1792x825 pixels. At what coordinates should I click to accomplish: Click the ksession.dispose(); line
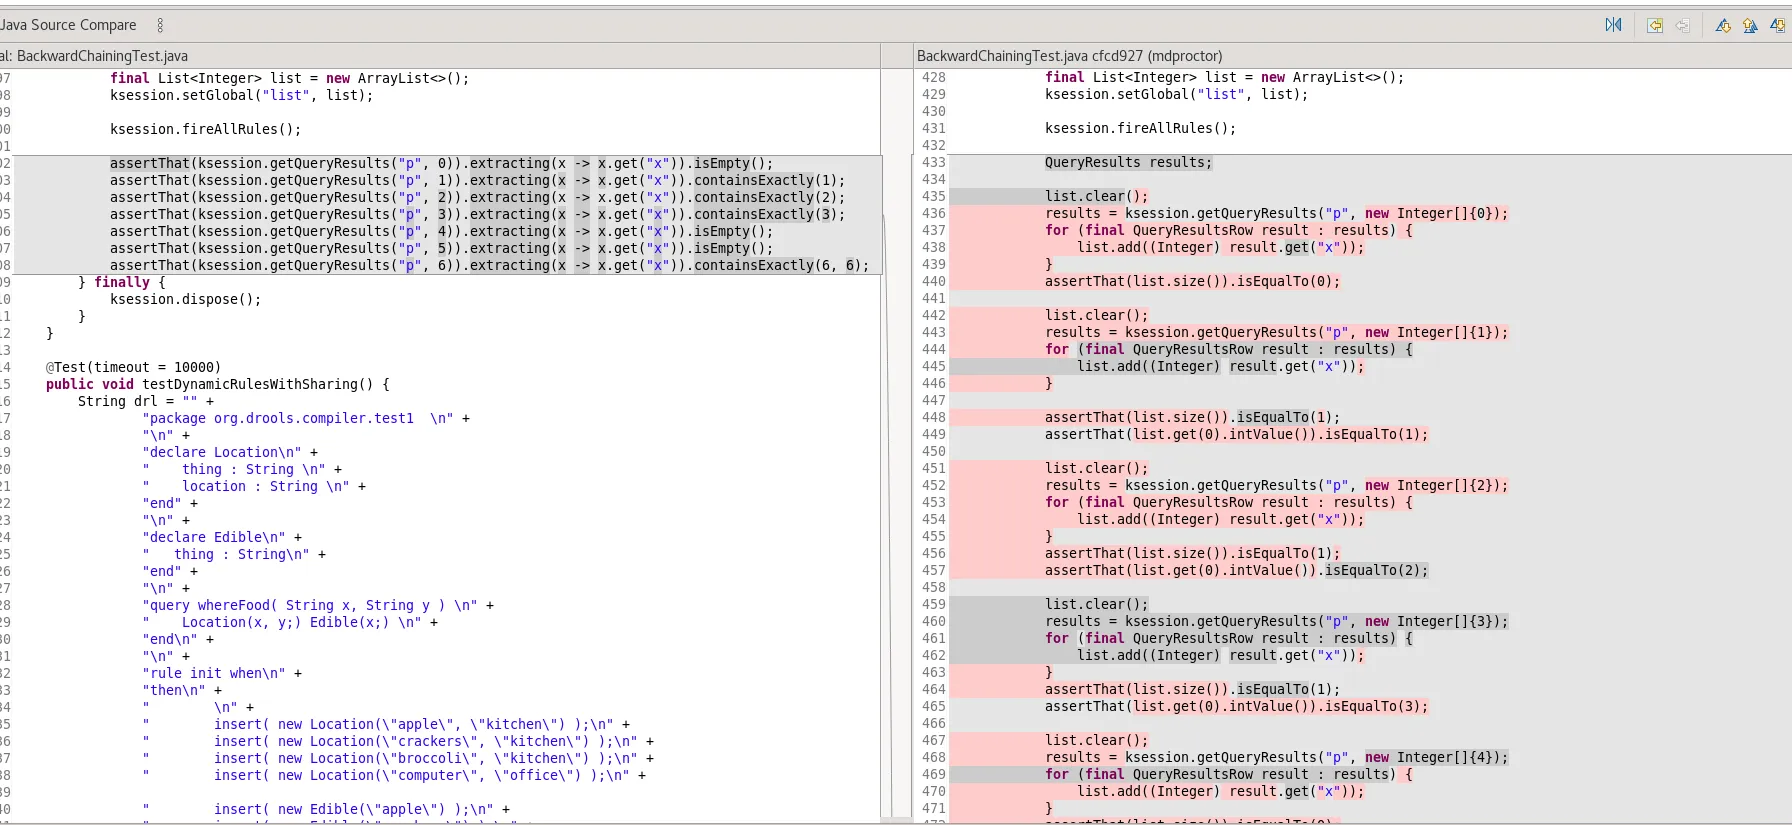tap(185, 299)
